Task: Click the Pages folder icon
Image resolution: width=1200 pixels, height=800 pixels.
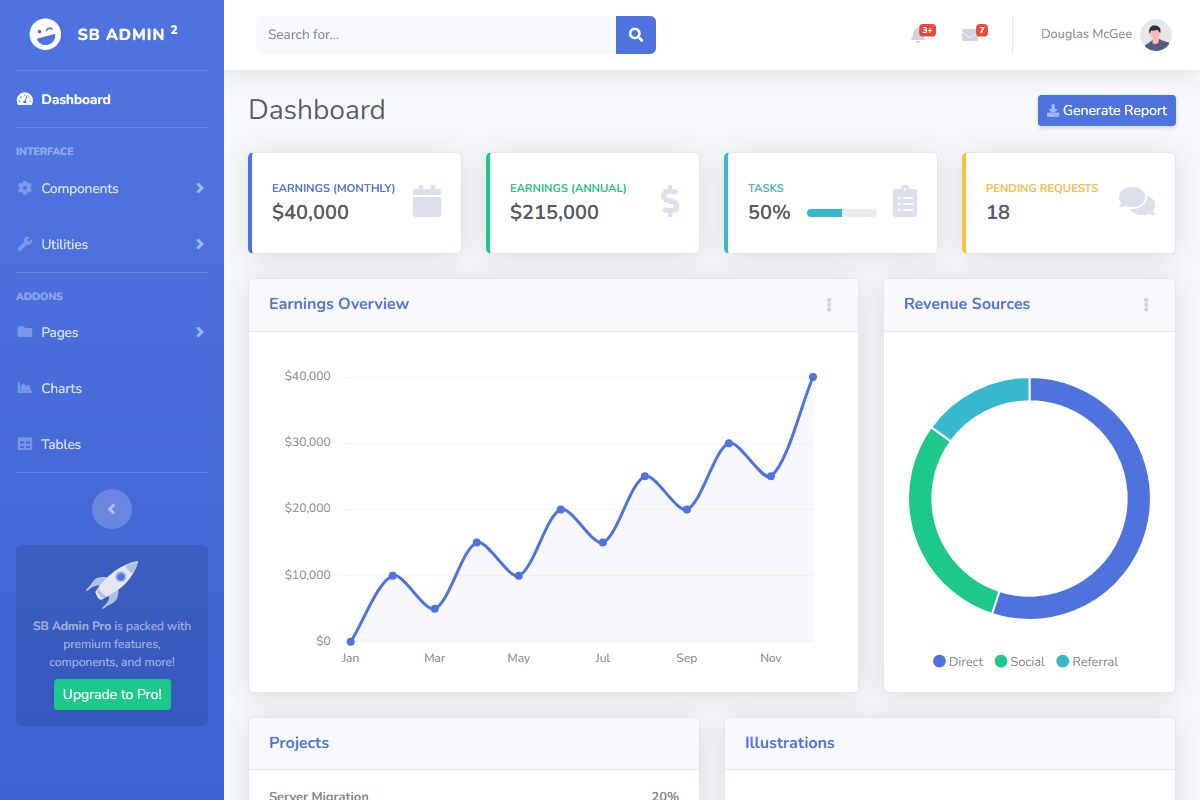Action: point(25,332)
